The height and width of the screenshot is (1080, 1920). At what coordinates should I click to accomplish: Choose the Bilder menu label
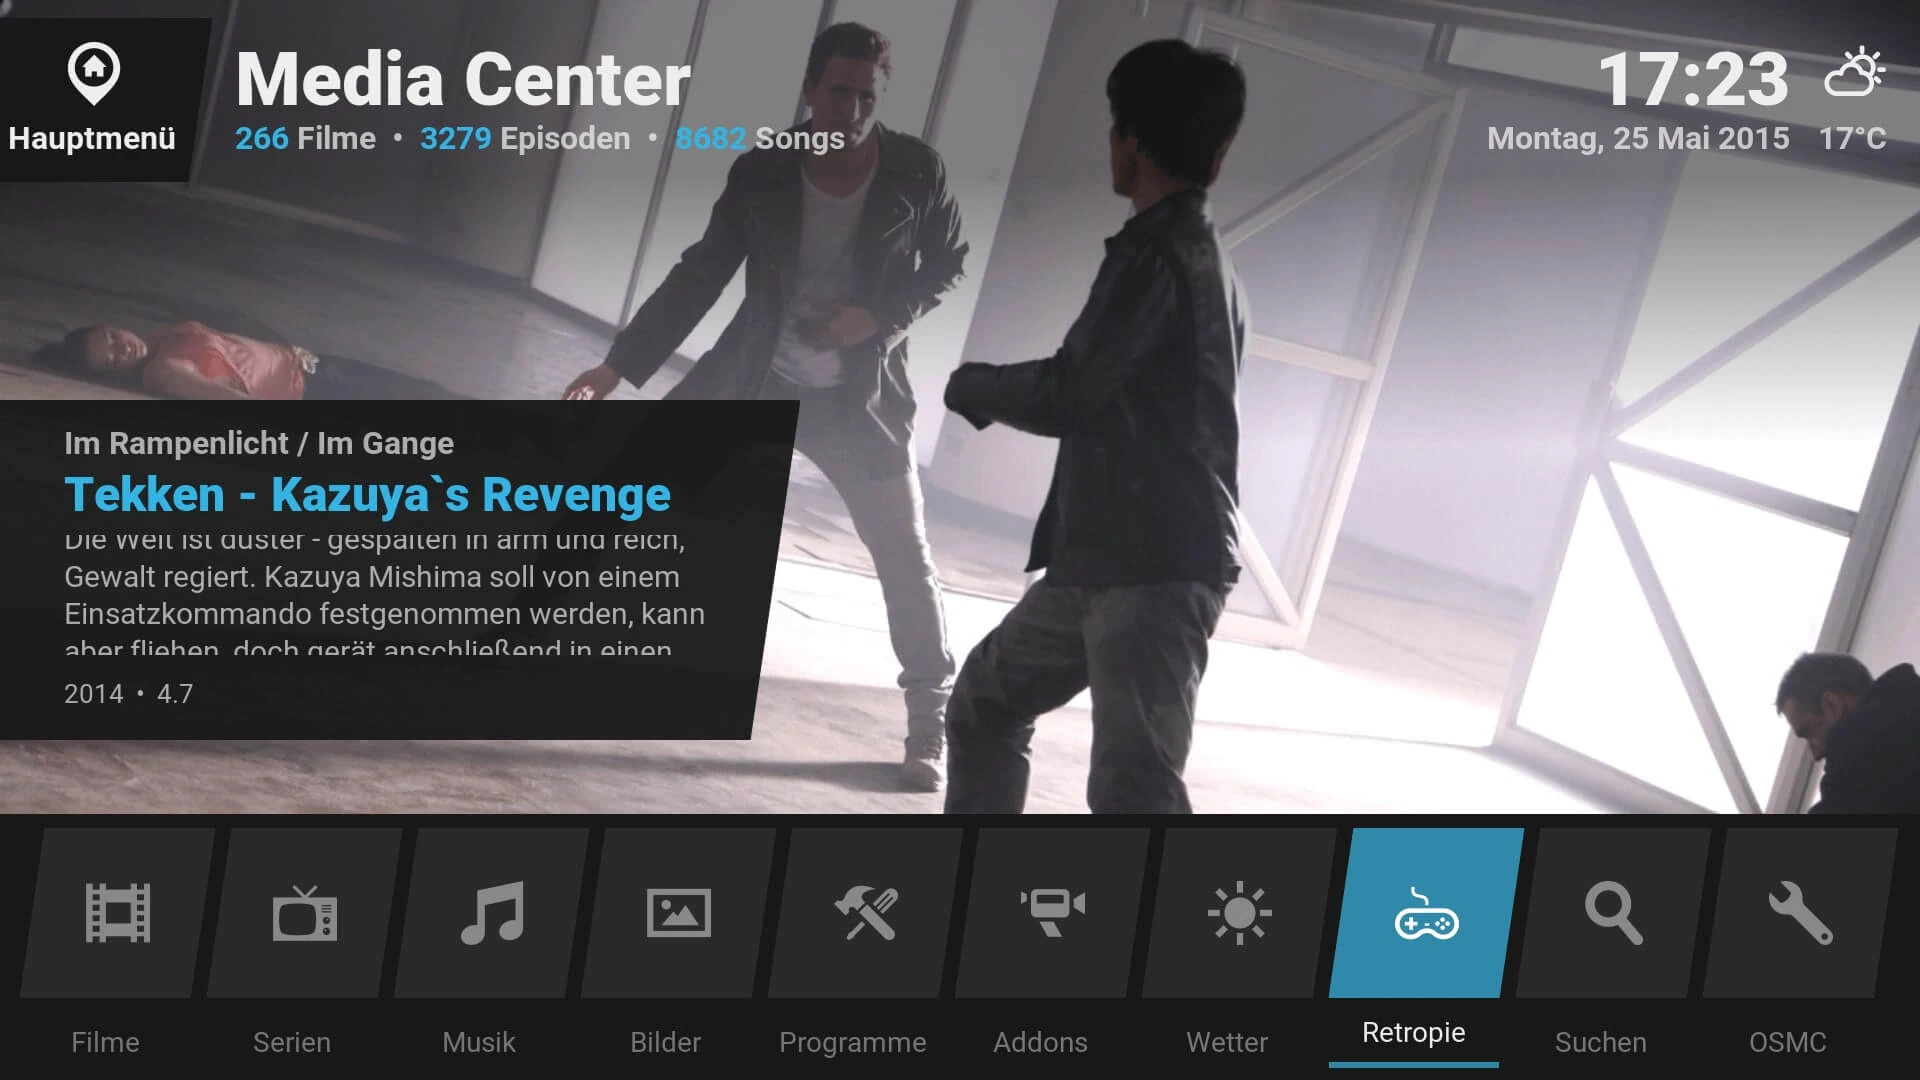[666, 1042]
